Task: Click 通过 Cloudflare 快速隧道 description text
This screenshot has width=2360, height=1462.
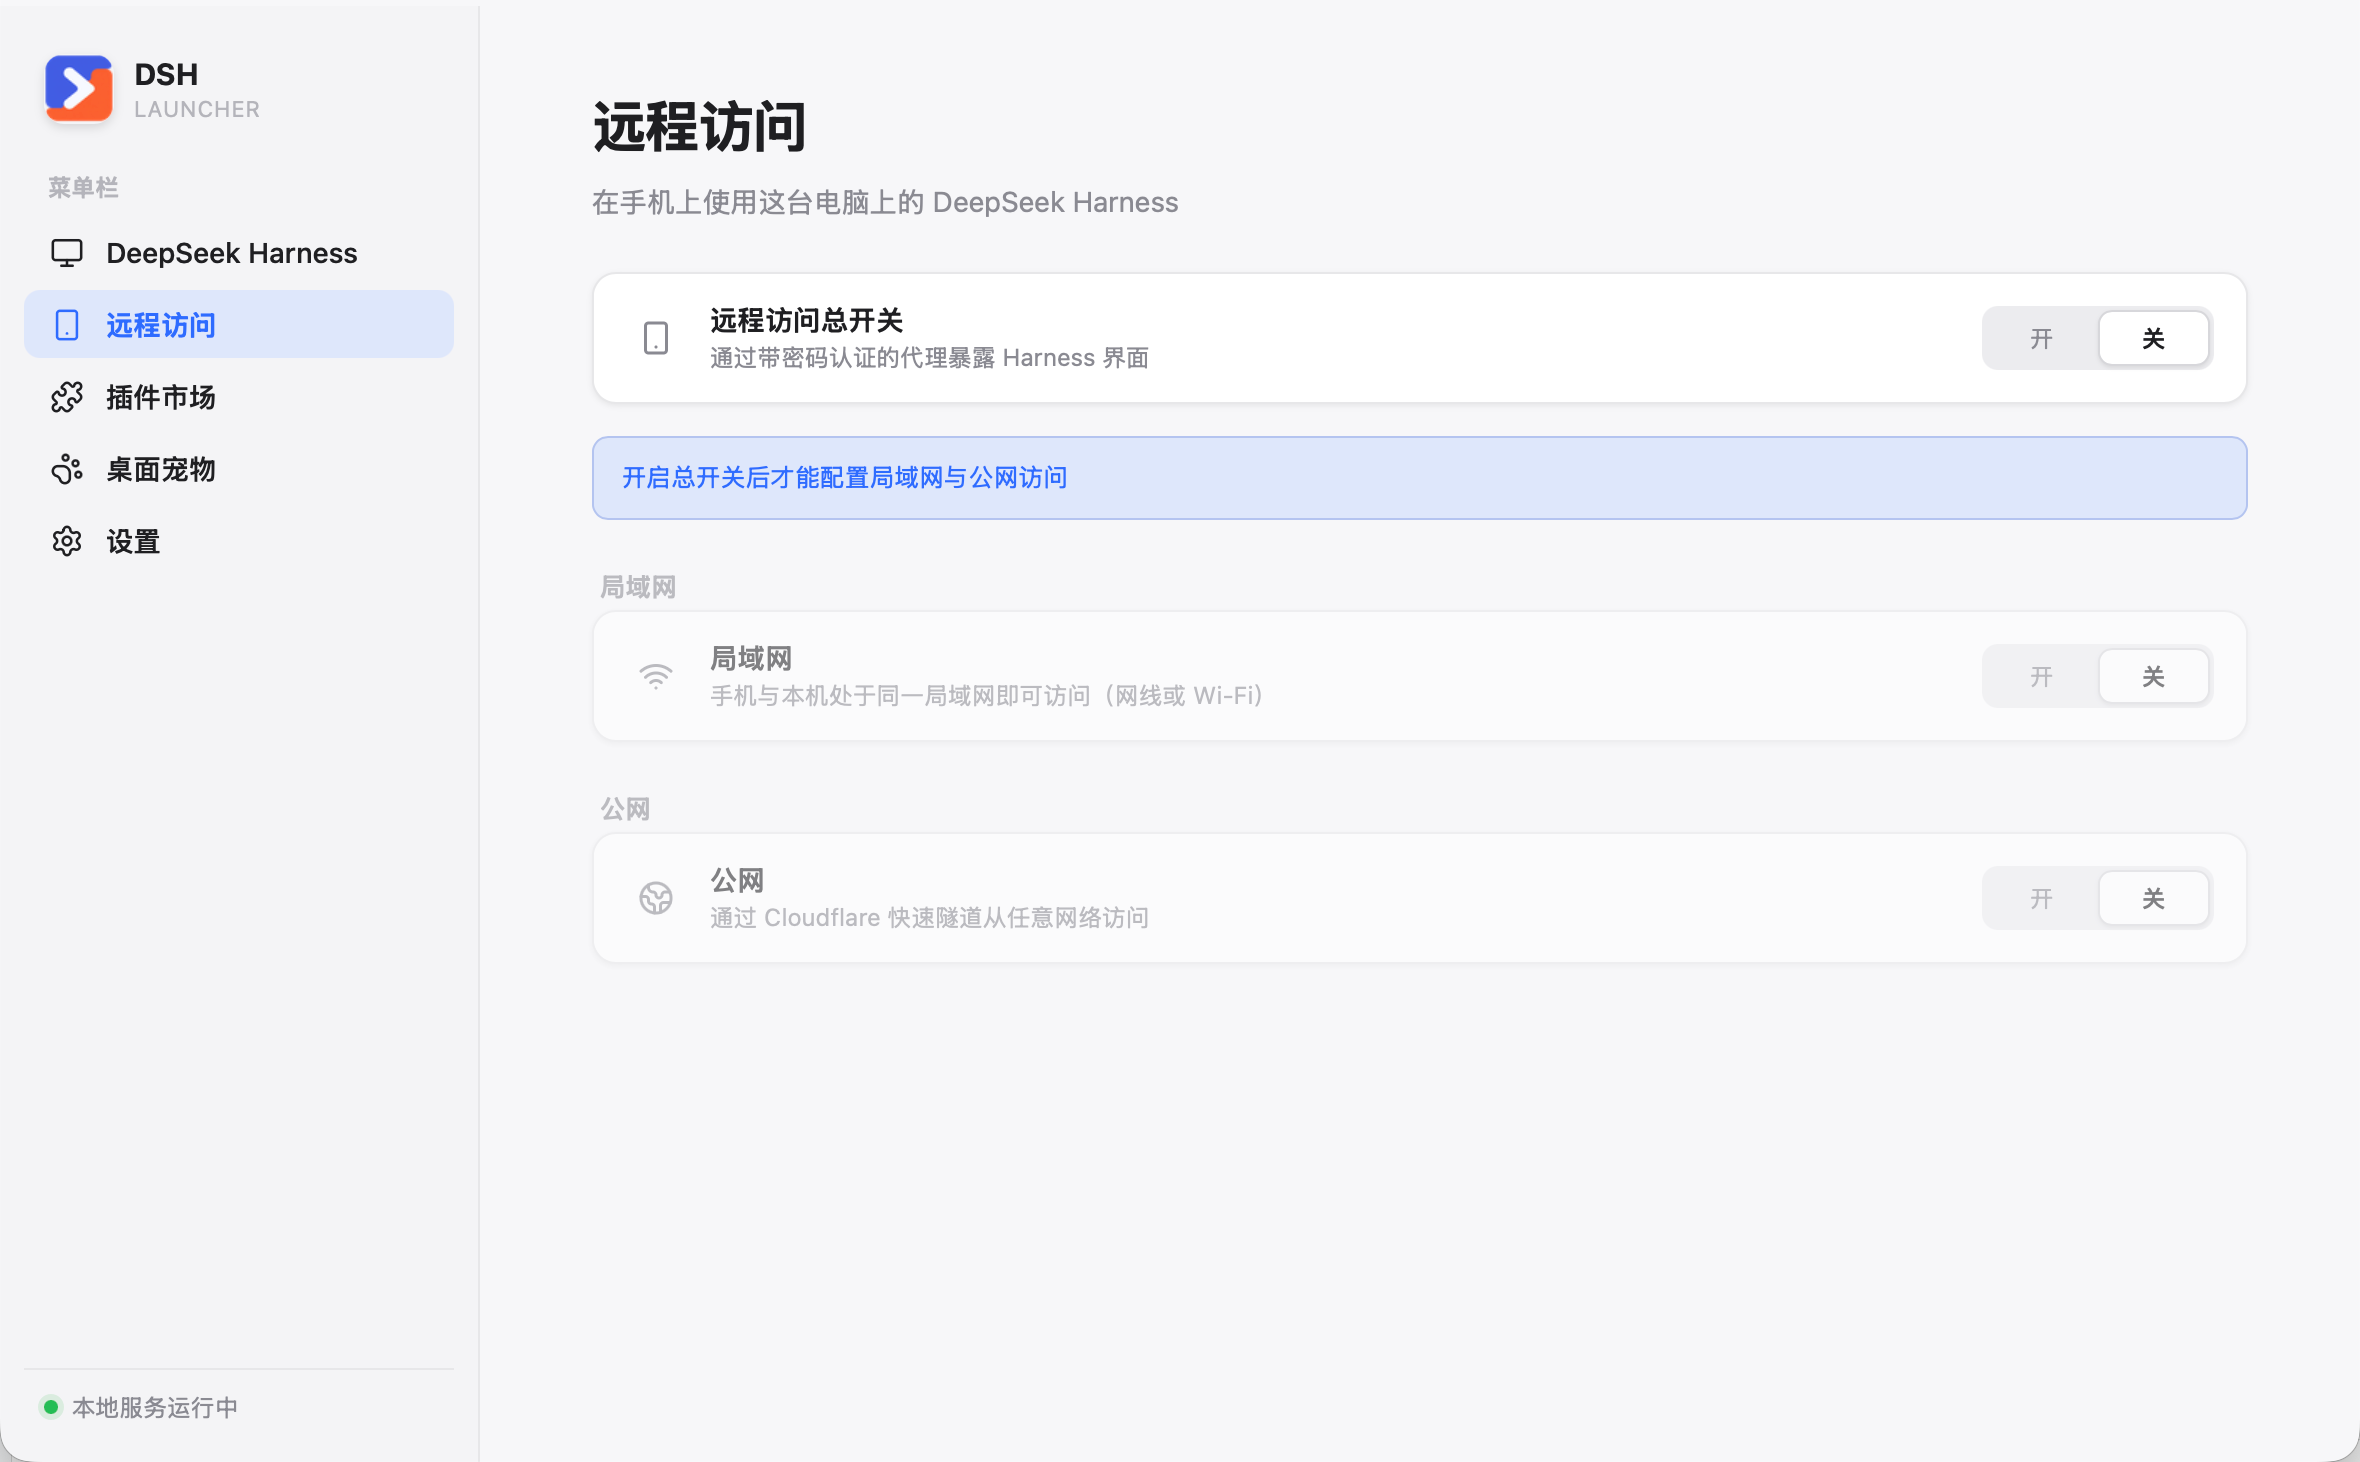Action: point(929,918)
